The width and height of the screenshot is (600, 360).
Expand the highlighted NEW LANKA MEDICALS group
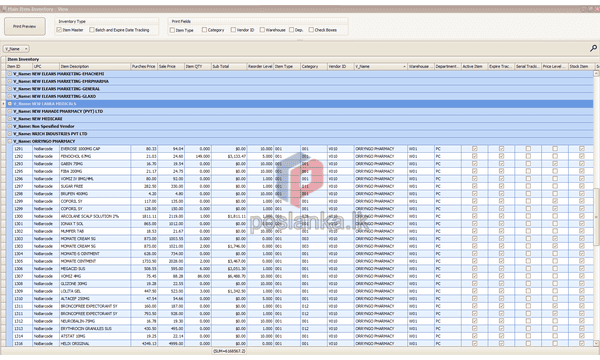tap(10, 104)
